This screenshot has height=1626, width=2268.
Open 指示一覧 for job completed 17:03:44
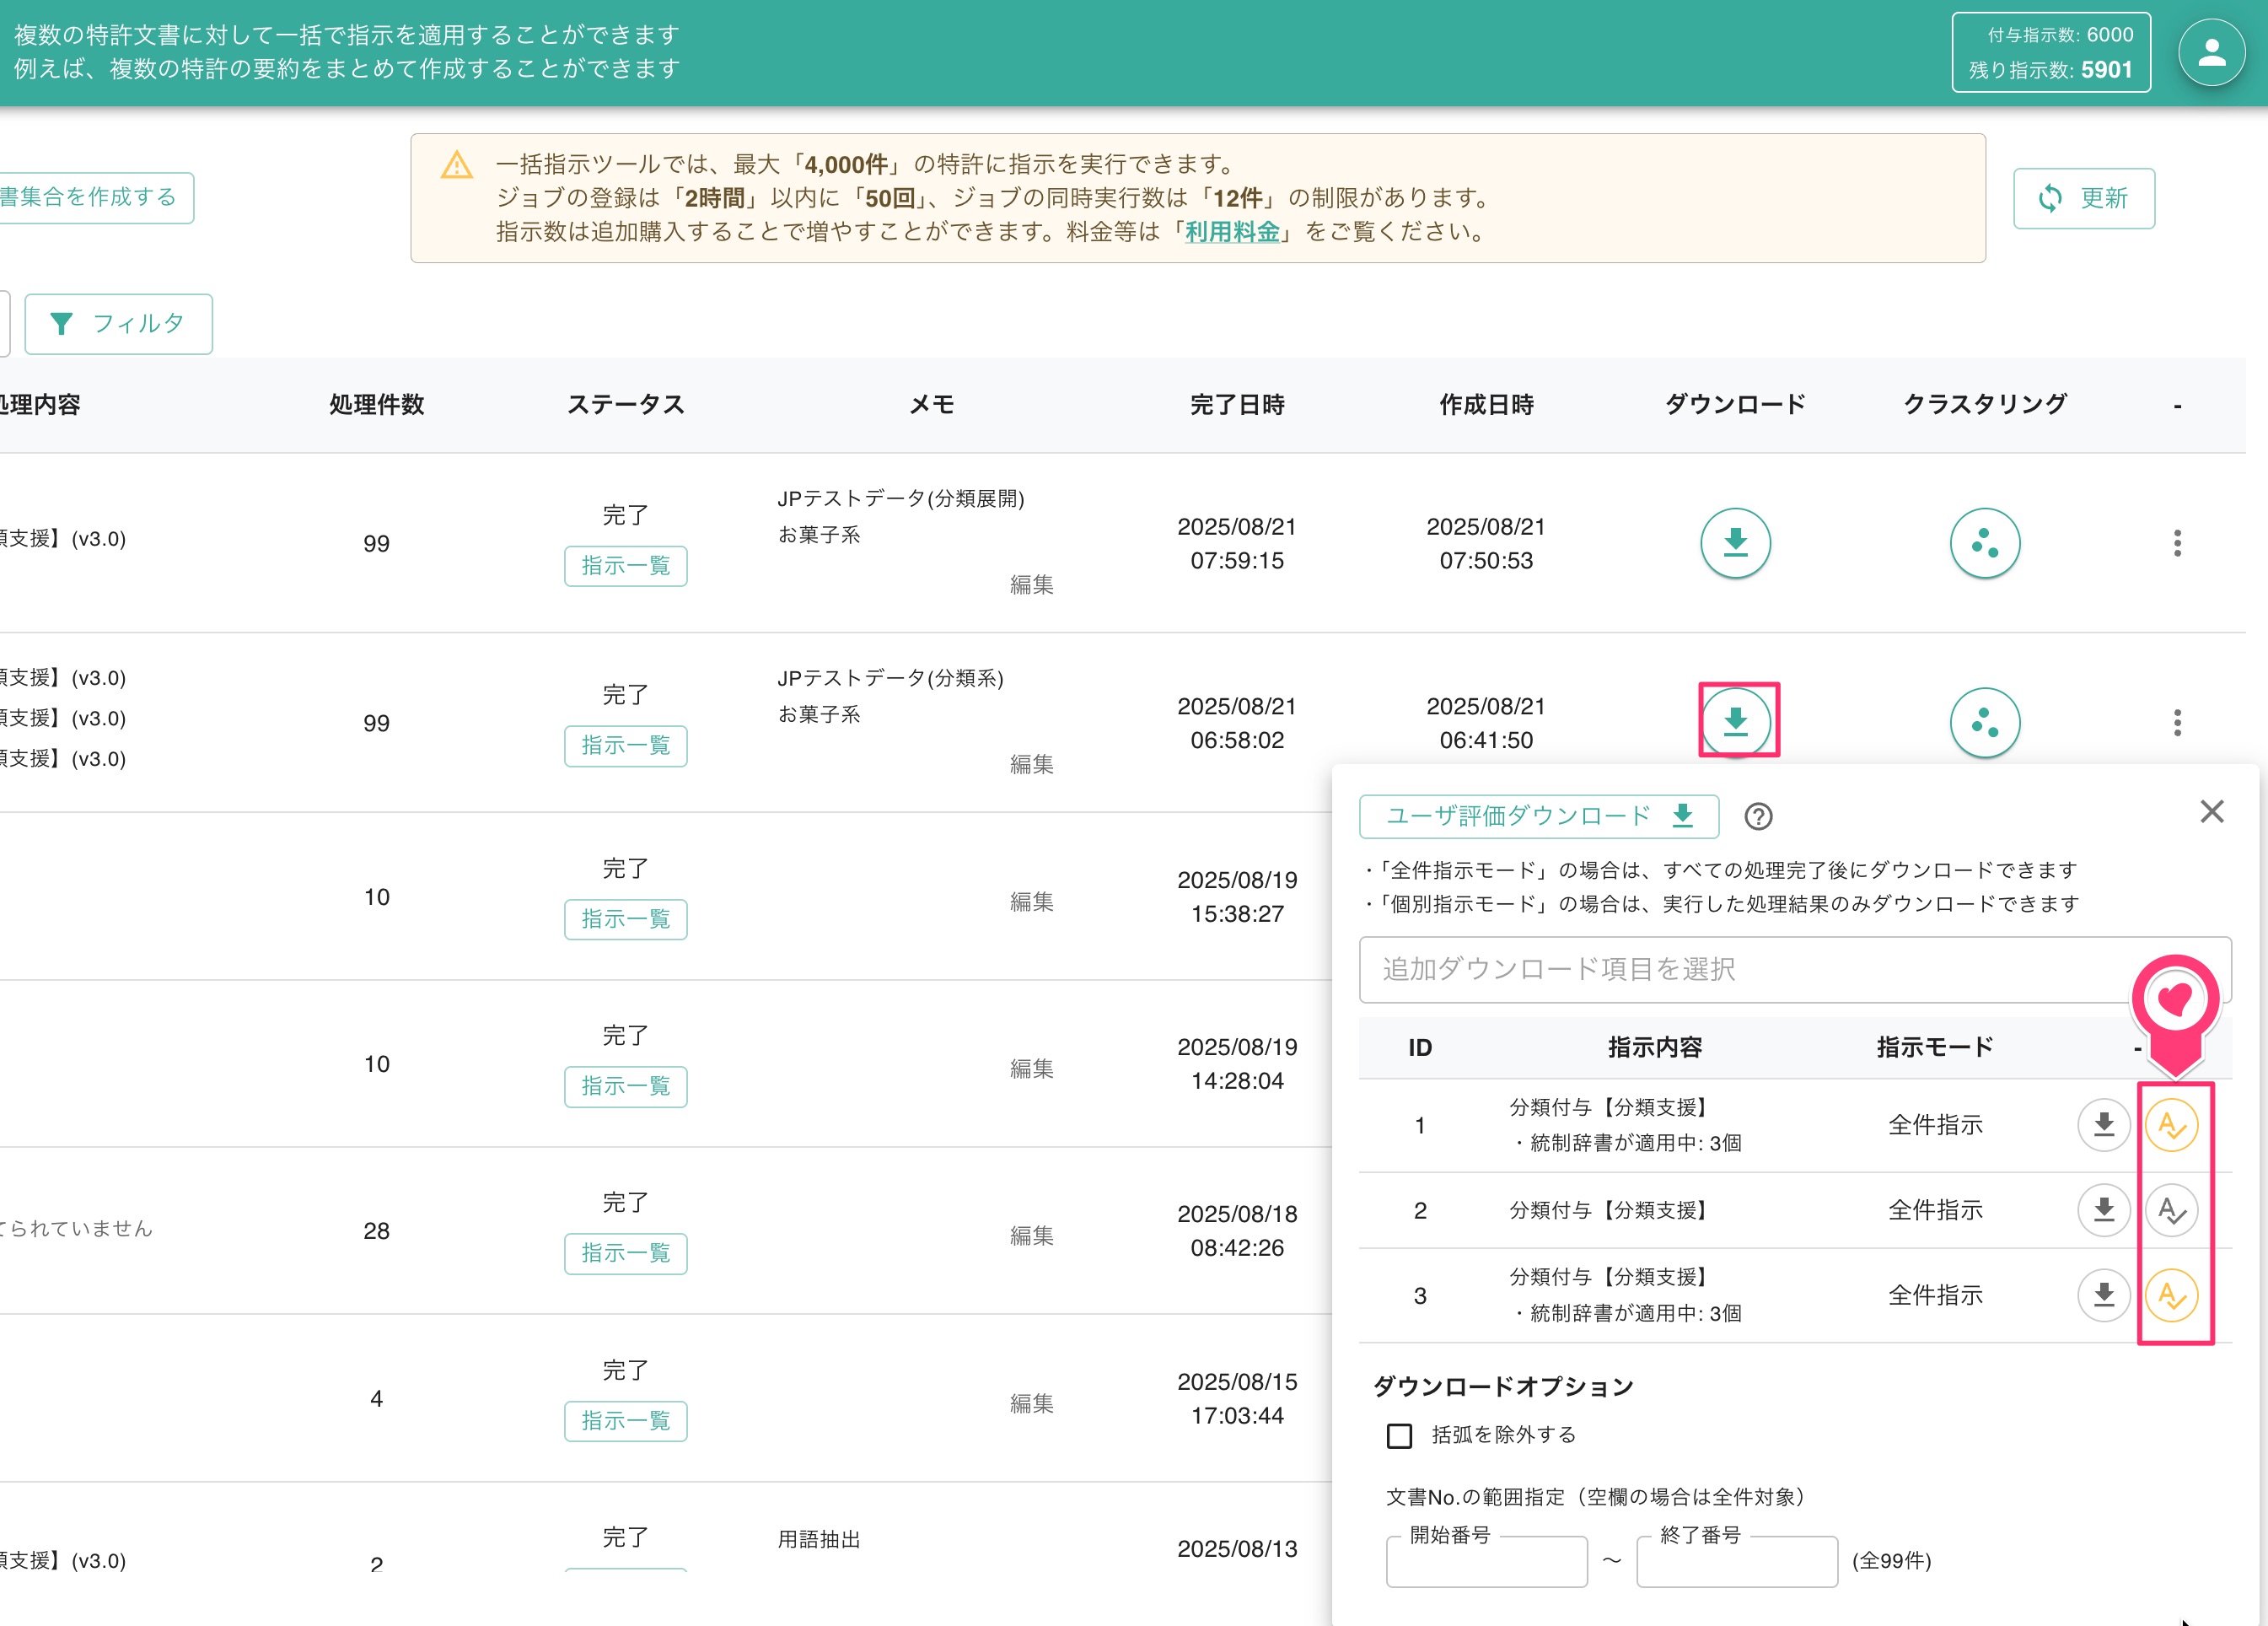point(625,1421)
